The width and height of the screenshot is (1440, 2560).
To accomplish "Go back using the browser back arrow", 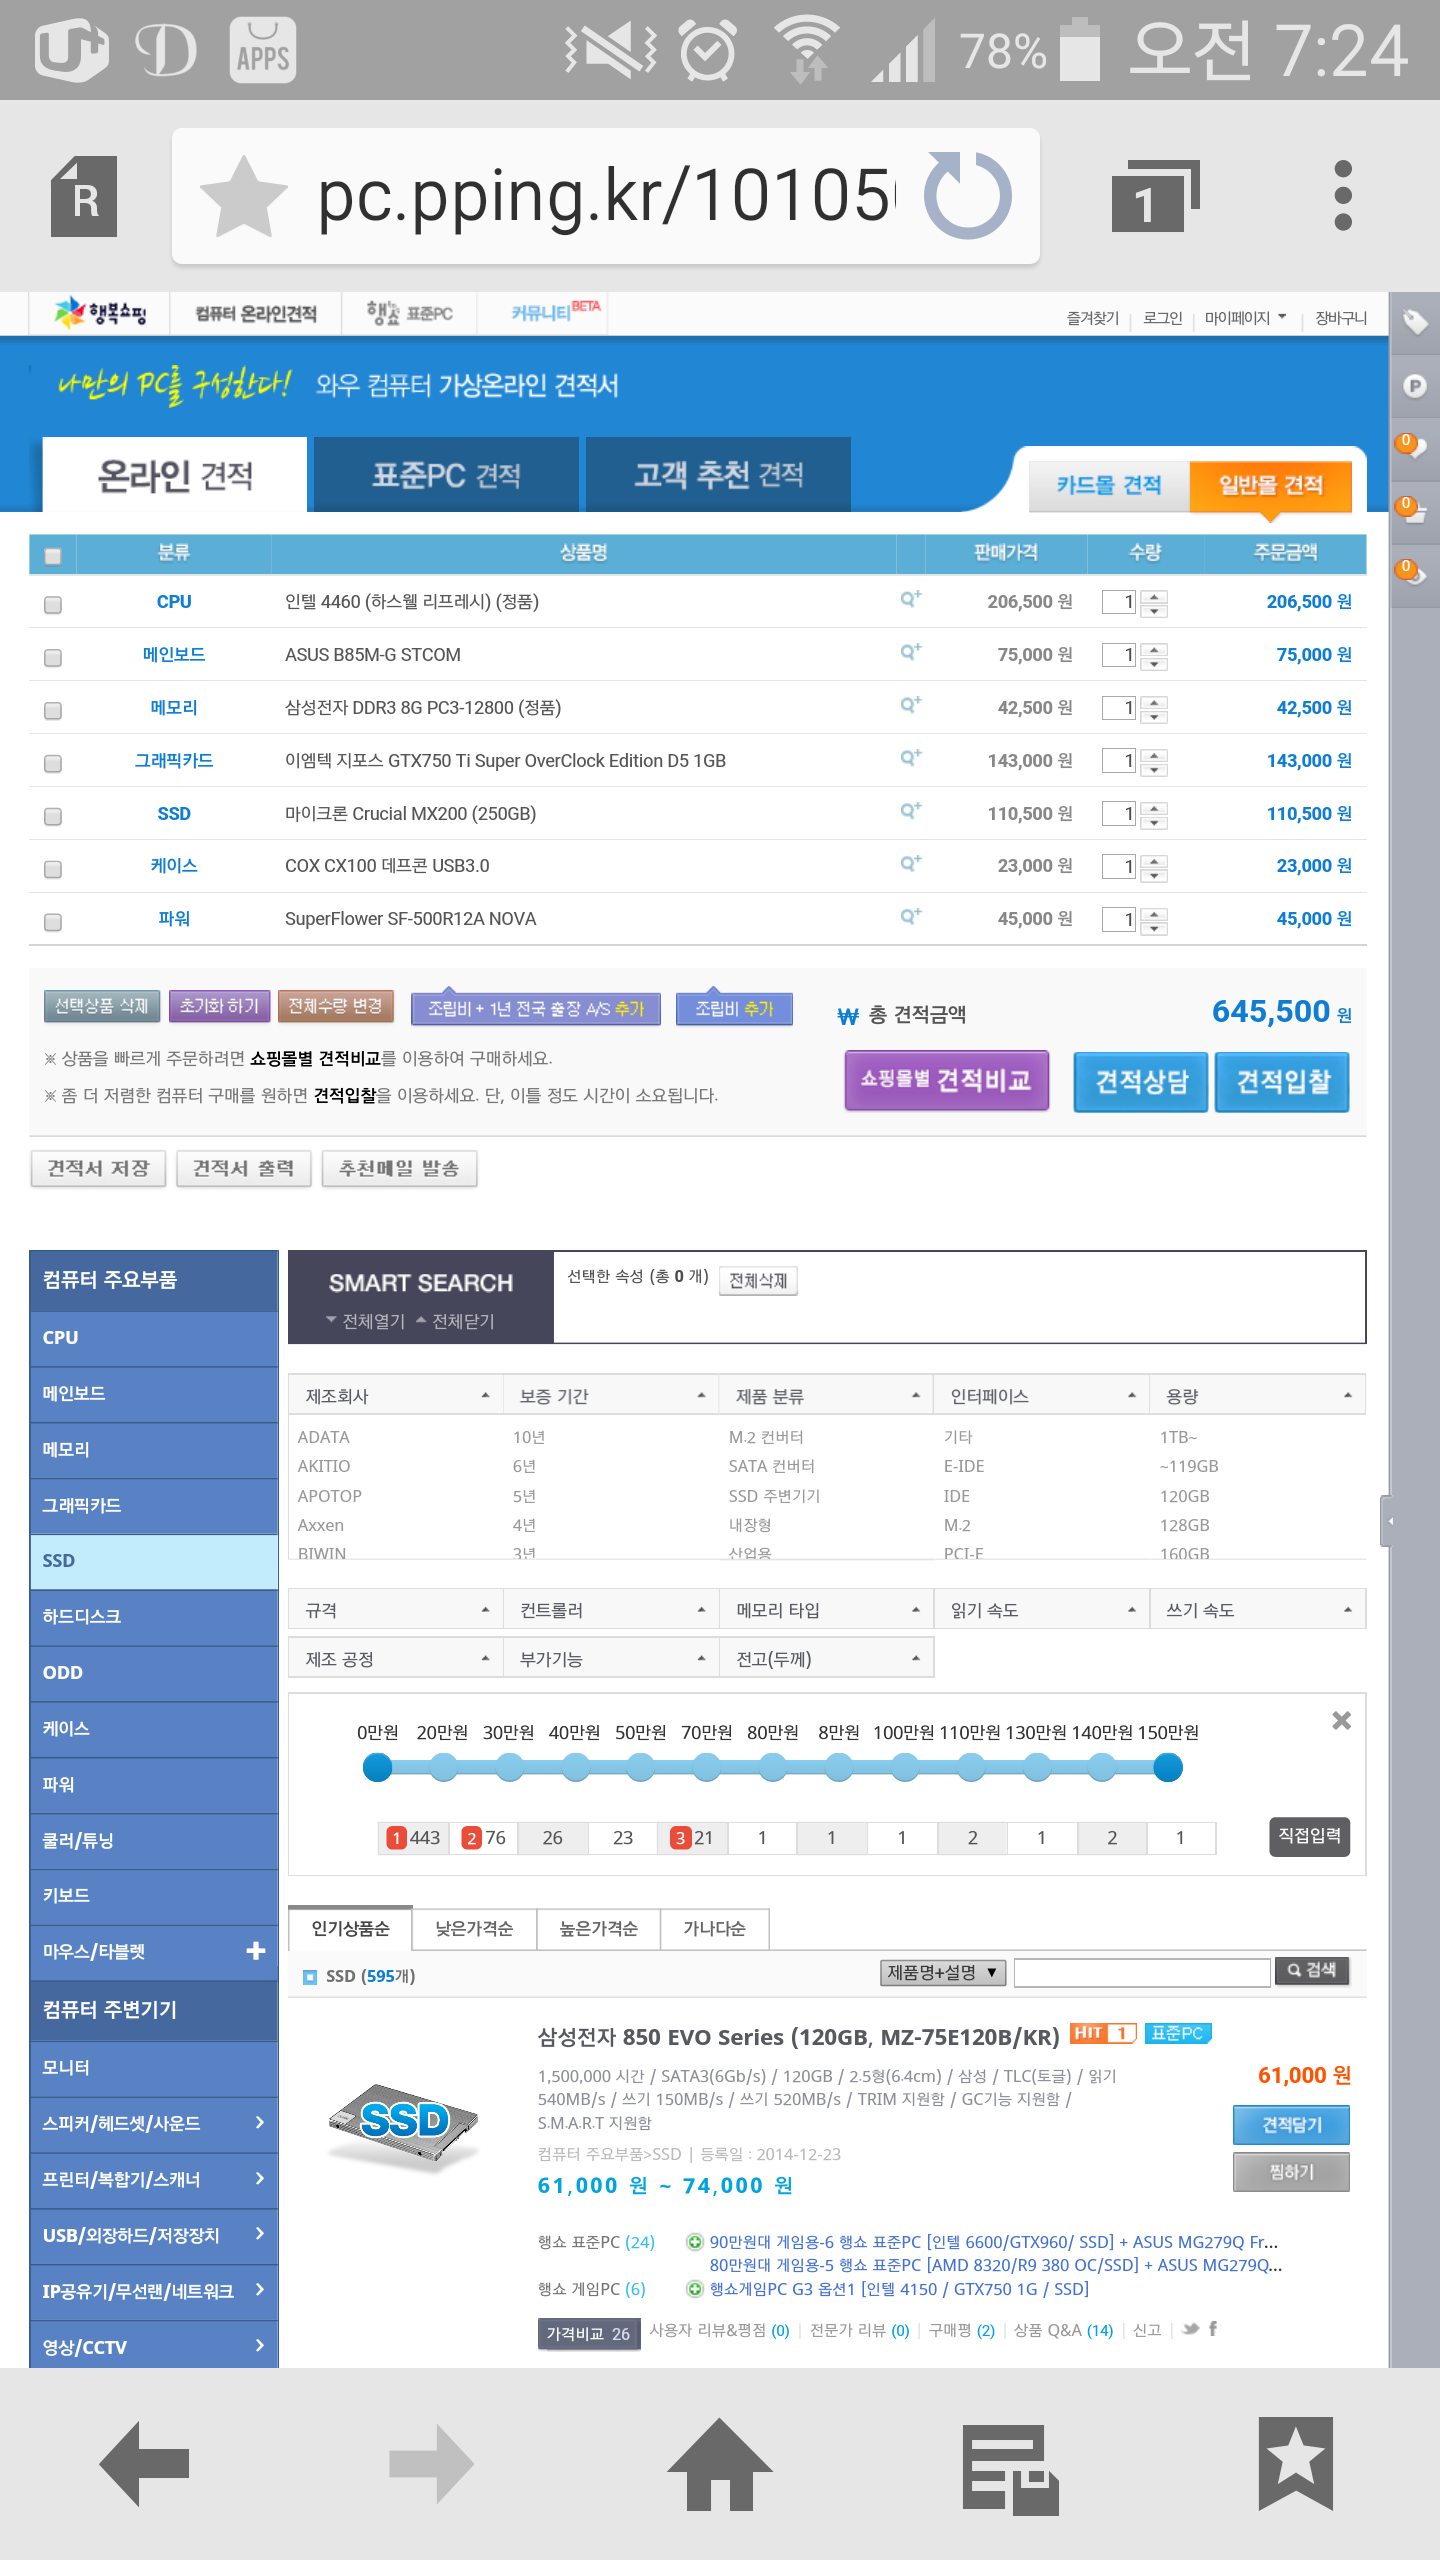I will (146, 2464).
